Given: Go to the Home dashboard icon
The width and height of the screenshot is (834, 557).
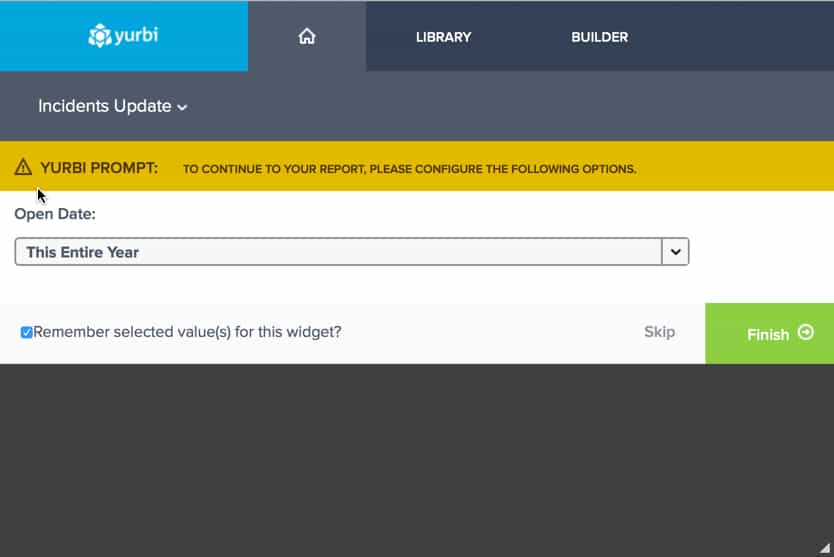Looking at the screenshot, I should click(307, 37).
